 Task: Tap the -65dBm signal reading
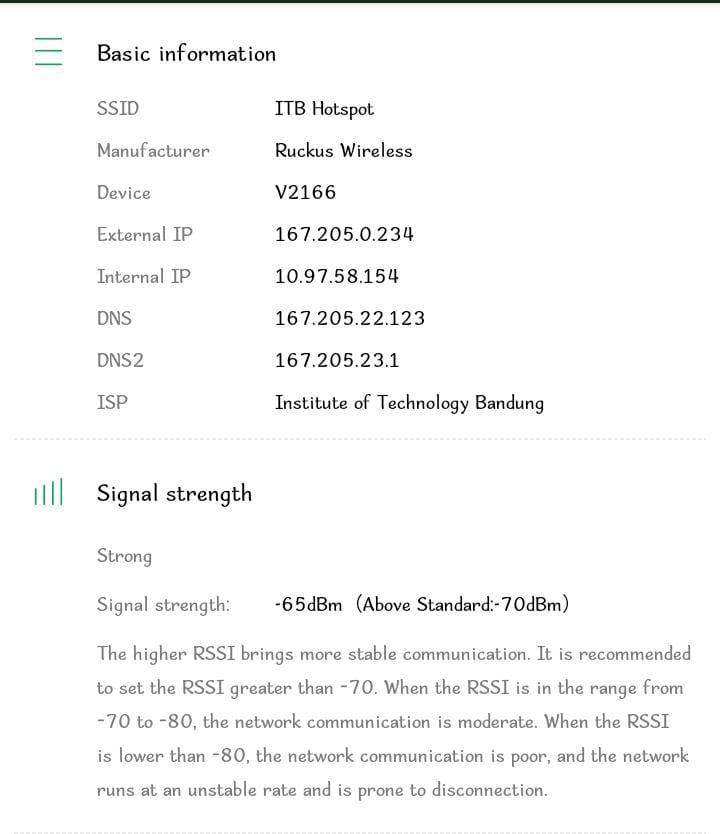coord(308,605)
